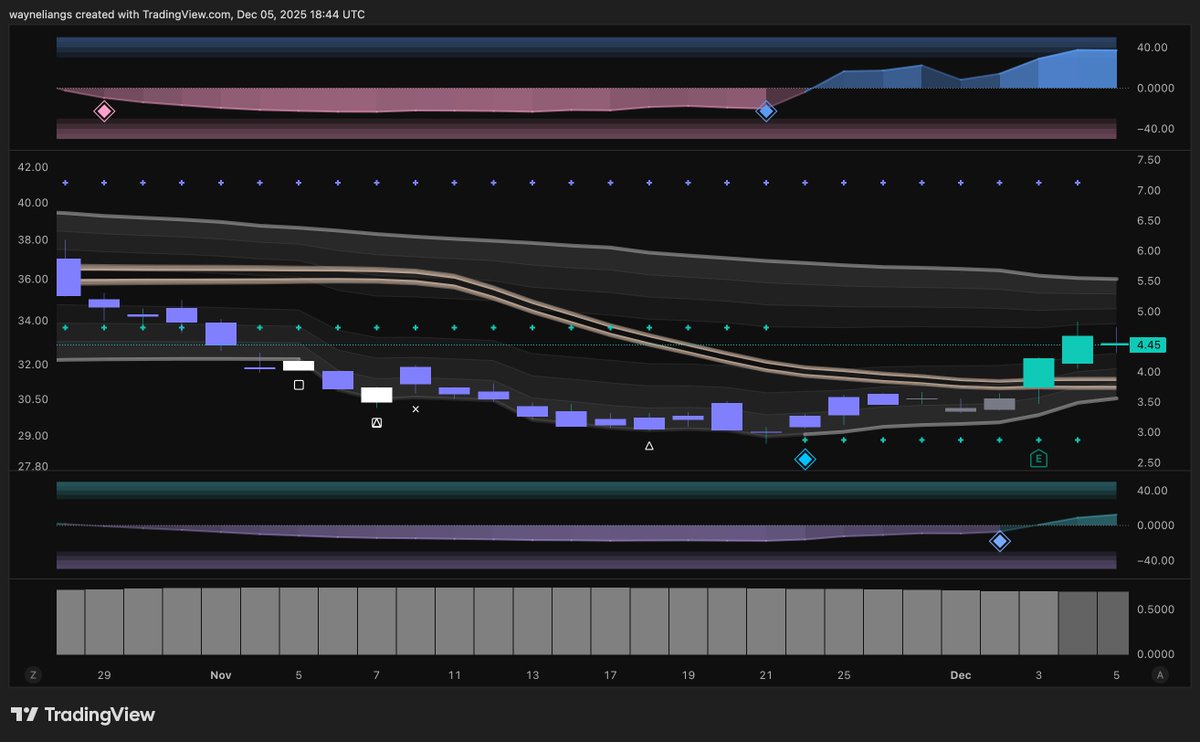The width and height of the screenshot is (1200, 742).
Task: Click the hollow triangle marker near Nov 18
Action: click(649, 446)
